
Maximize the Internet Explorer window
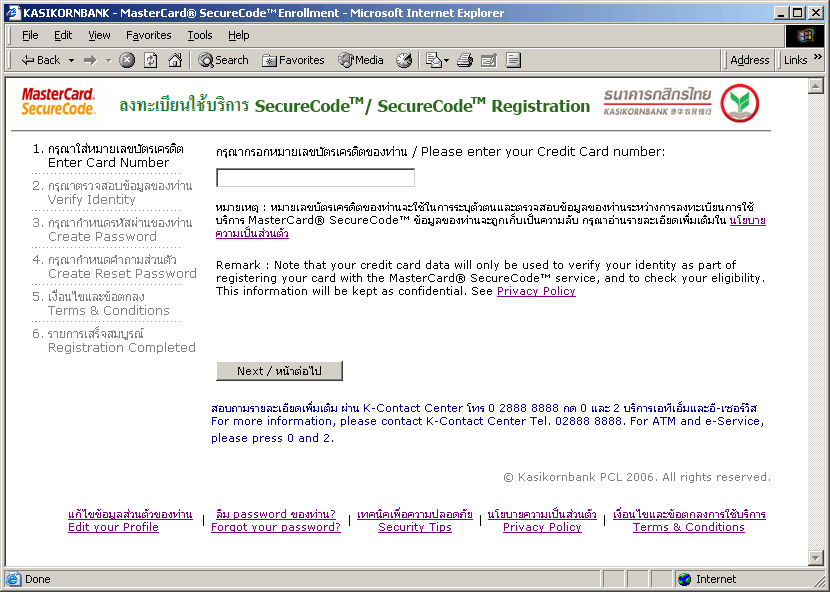[798, 13]
